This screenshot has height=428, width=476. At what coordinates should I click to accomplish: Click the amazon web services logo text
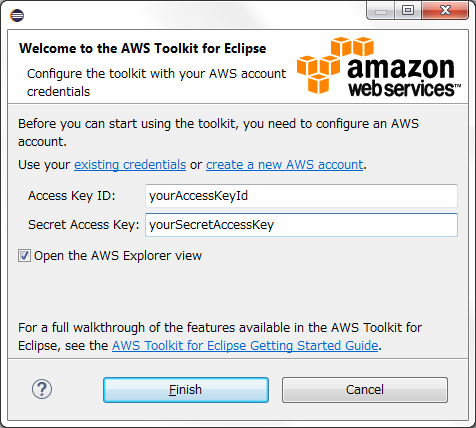point(404,78)
